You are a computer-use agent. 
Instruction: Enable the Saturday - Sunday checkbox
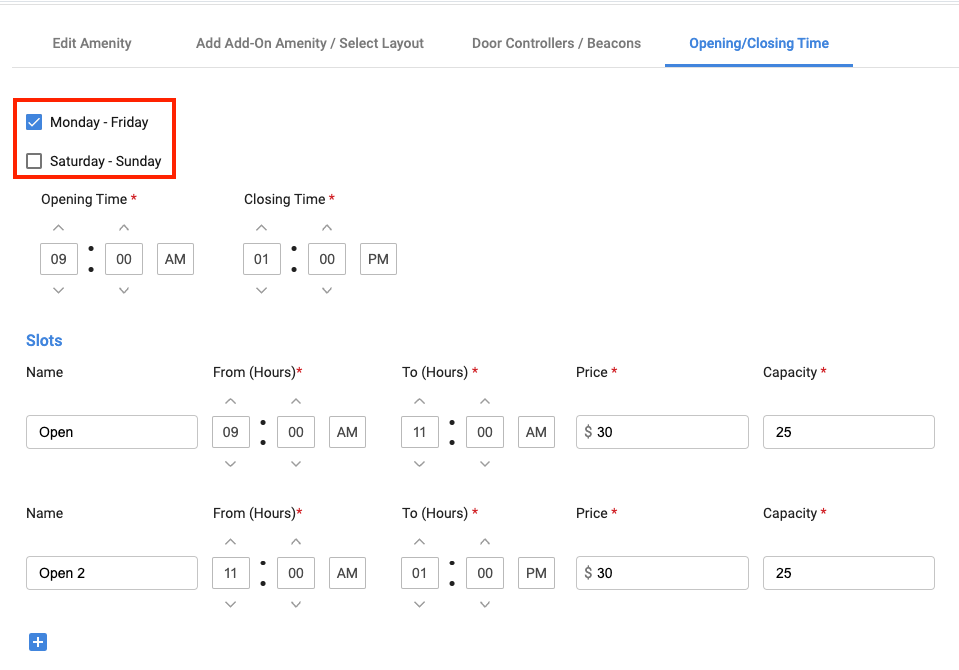[34, 161]
